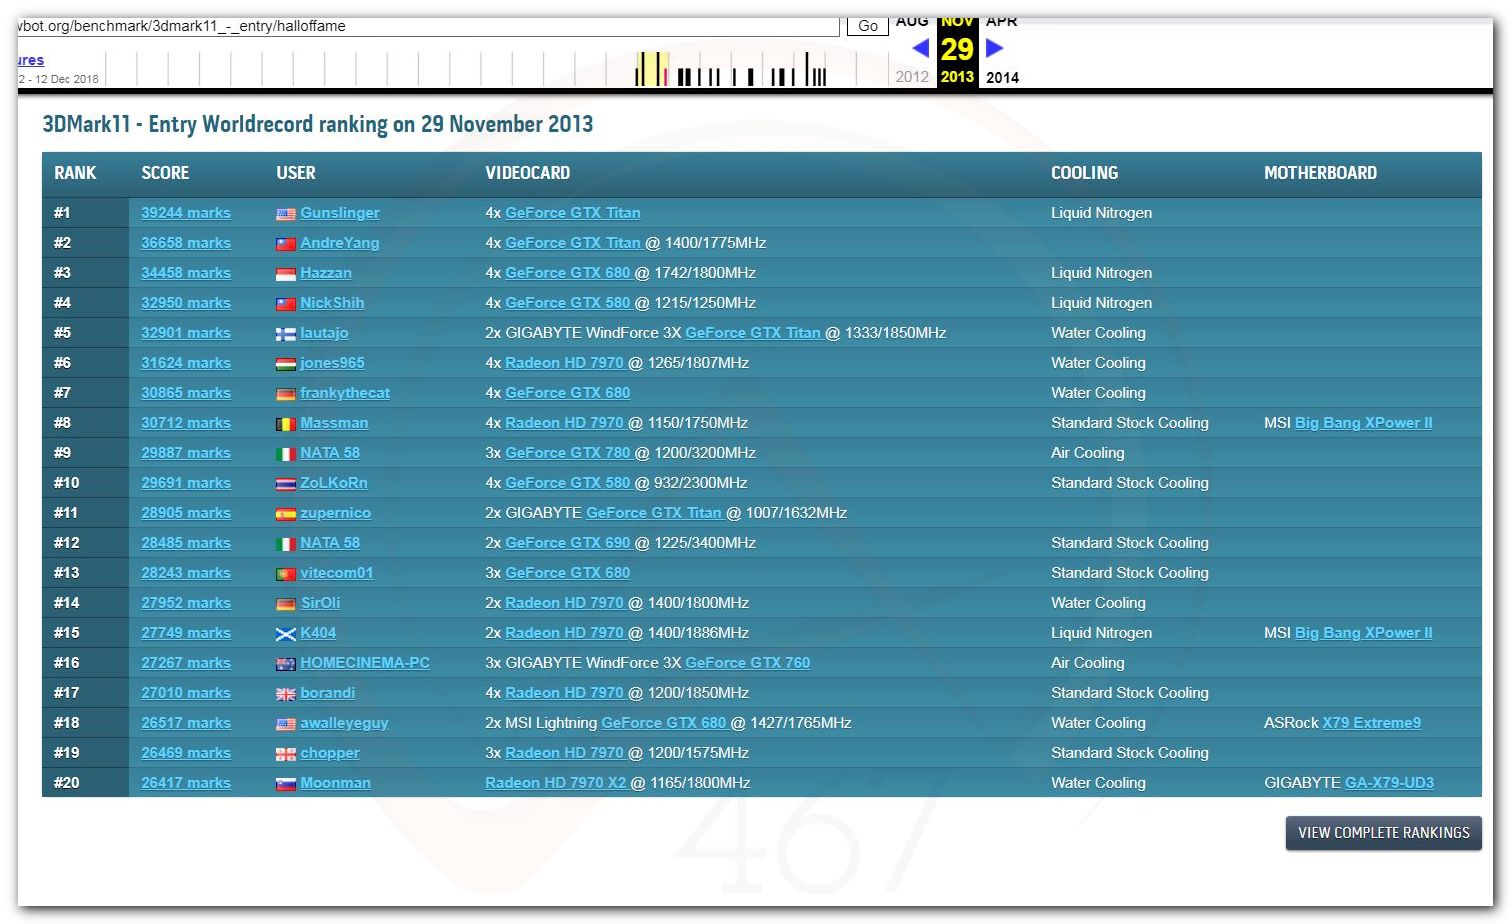Open GeForce GTX 690 videocard link
The image size is (1511, 924).
(568, 543)
